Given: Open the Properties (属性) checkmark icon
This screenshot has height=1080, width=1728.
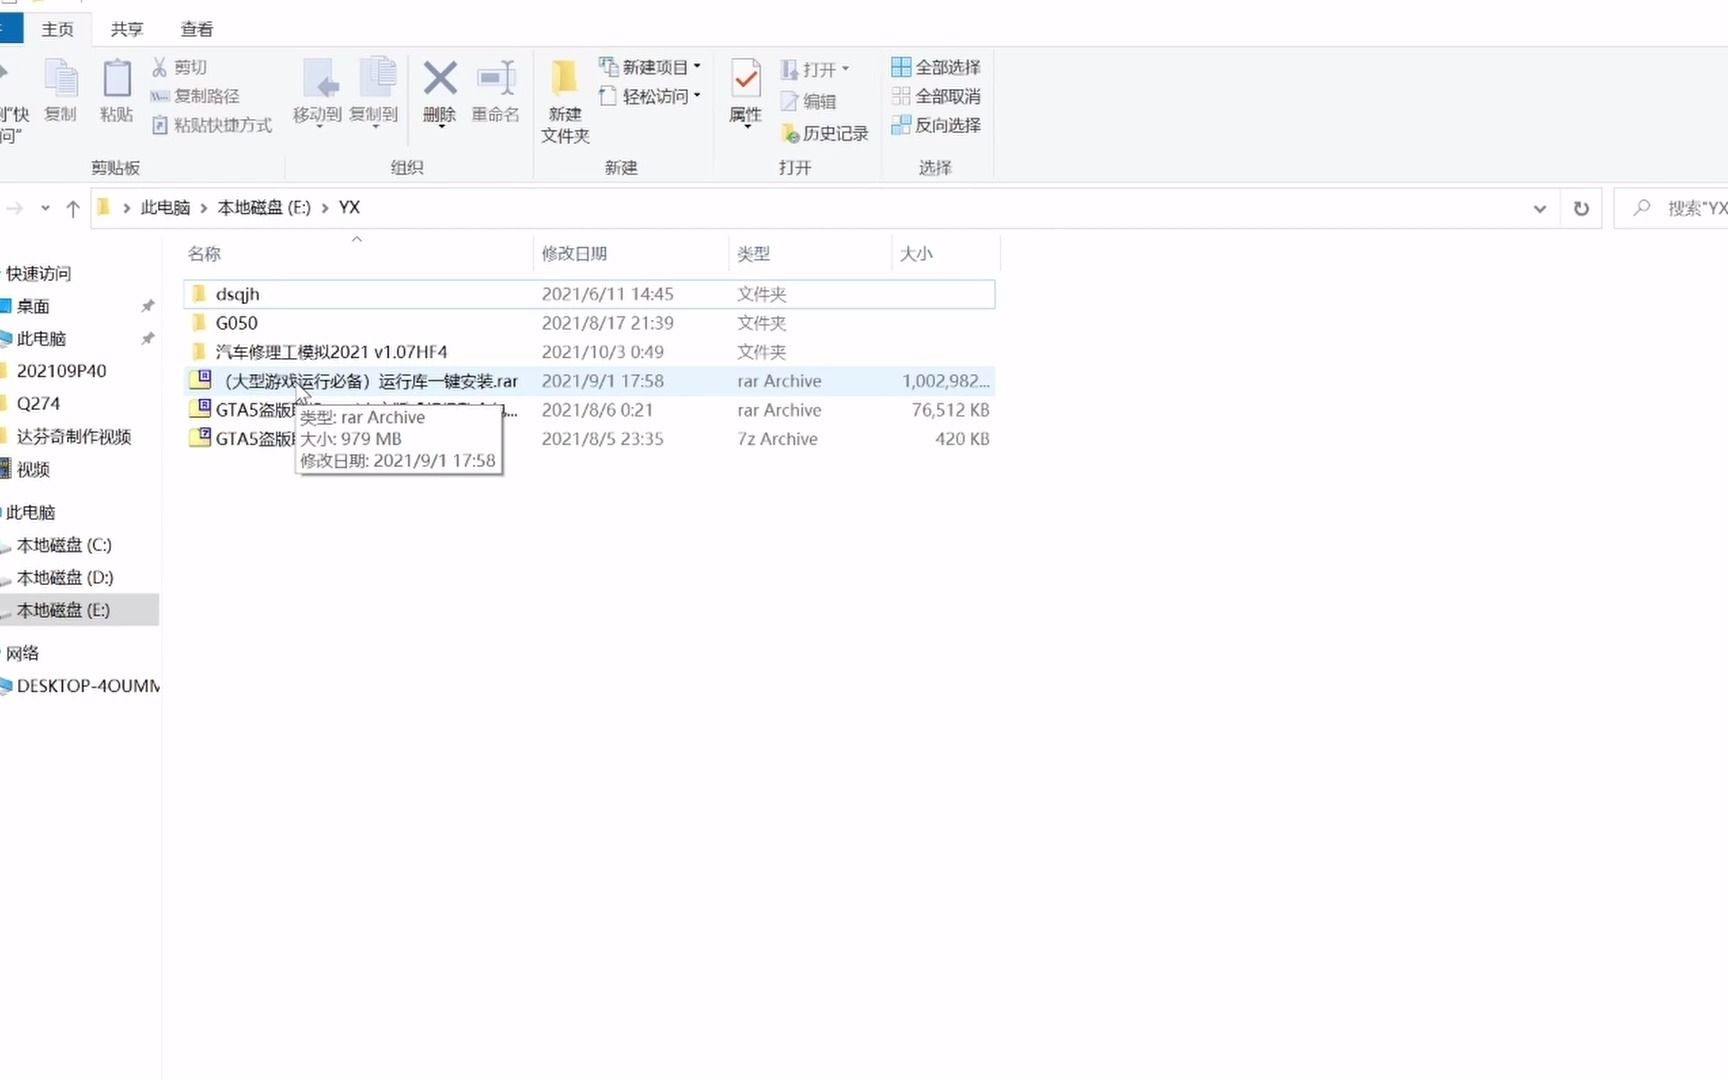Looking at the screenshot, I should tap(745, 78).
